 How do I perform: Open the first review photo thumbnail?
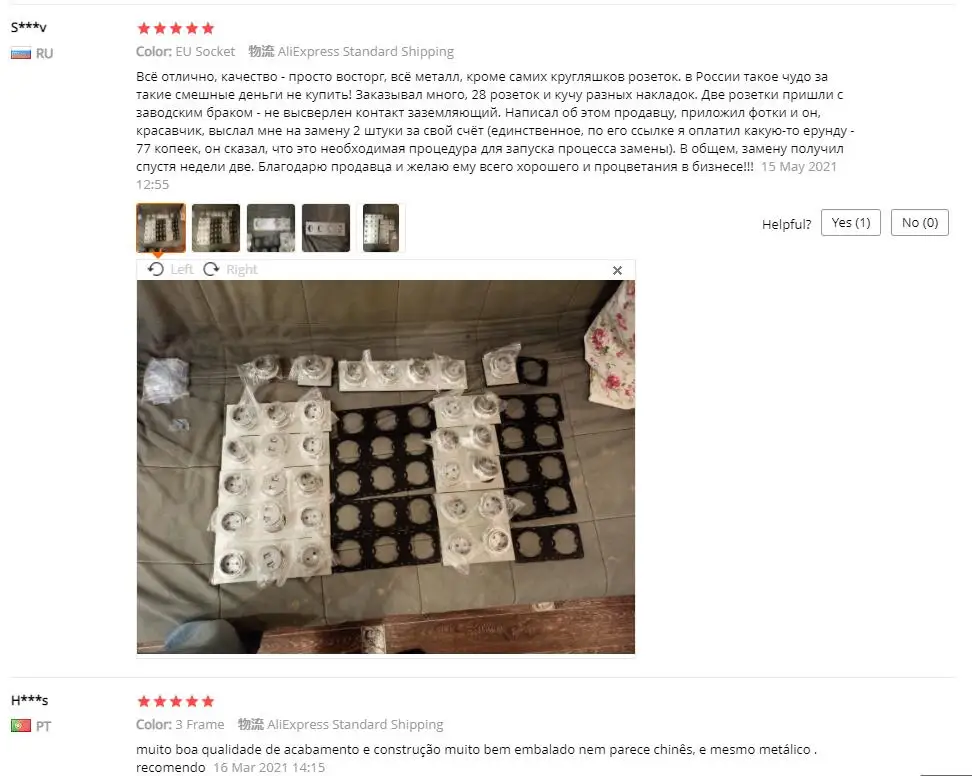point(161,227)
